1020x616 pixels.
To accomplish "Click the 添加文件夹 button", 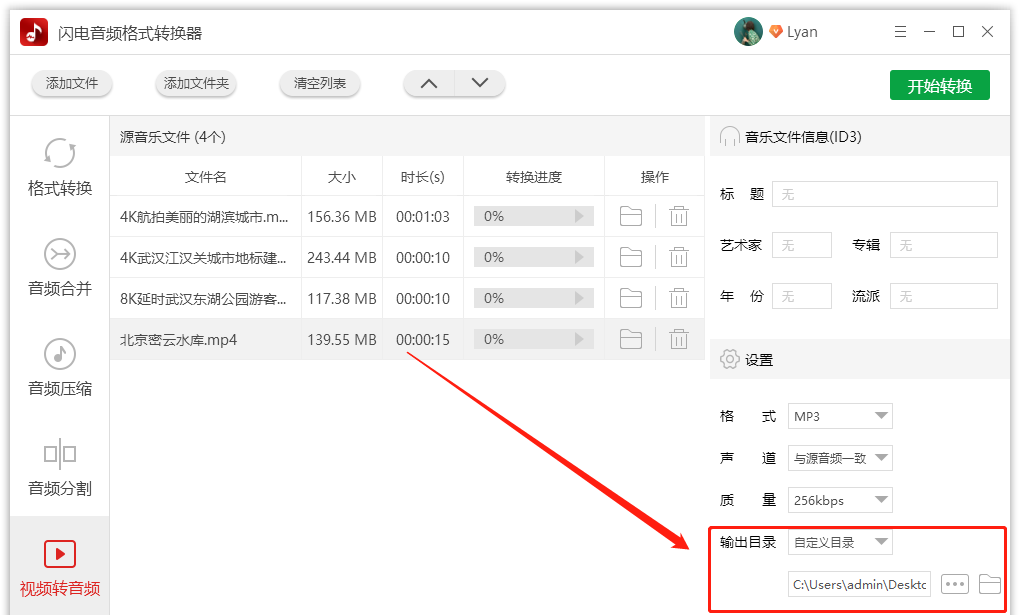I will coord(196,83).
